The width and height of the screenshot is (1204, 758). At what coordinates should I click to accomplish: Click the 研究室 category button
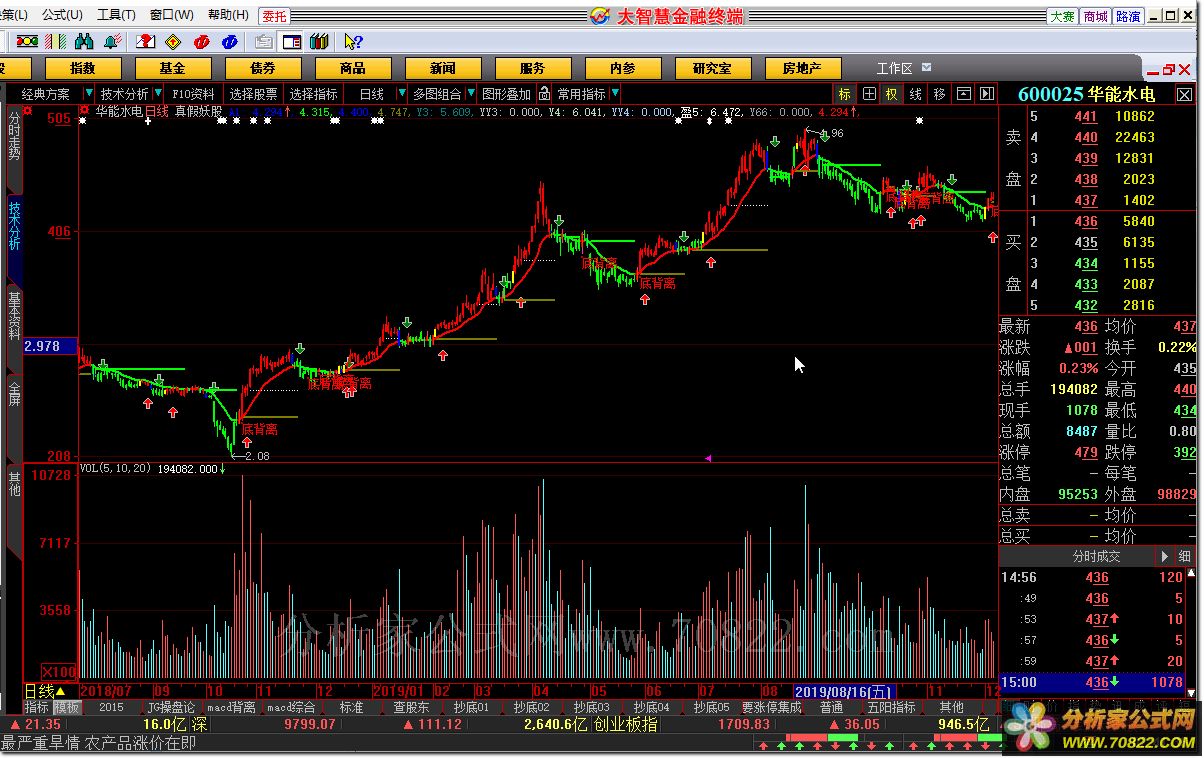(x=712, y=68)
